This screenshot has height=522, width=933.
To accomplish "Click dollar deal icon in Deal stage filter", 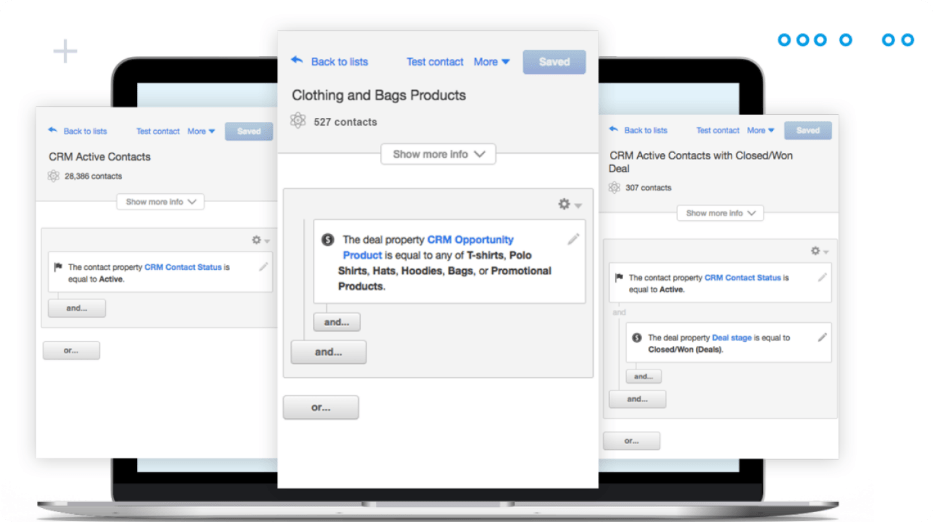I will 637,337.
